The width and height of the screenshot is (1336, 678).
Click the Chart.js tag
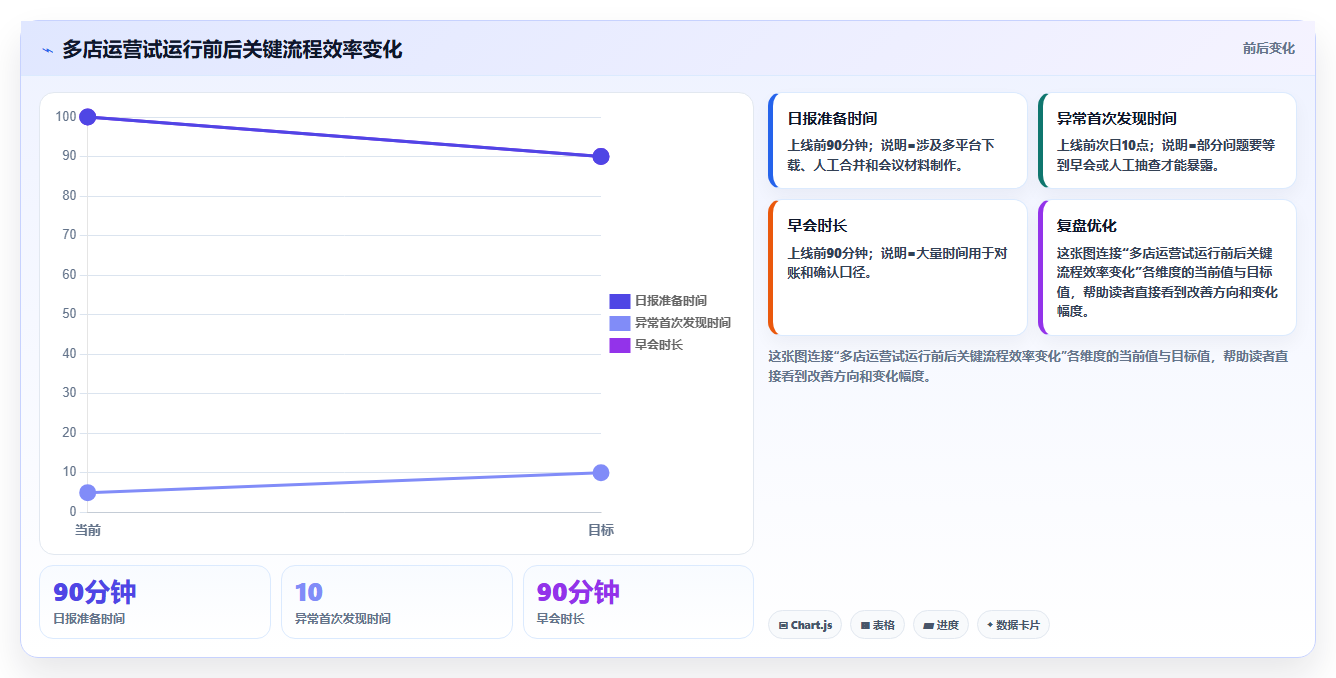pyautogui.click(x=805, y=625)
